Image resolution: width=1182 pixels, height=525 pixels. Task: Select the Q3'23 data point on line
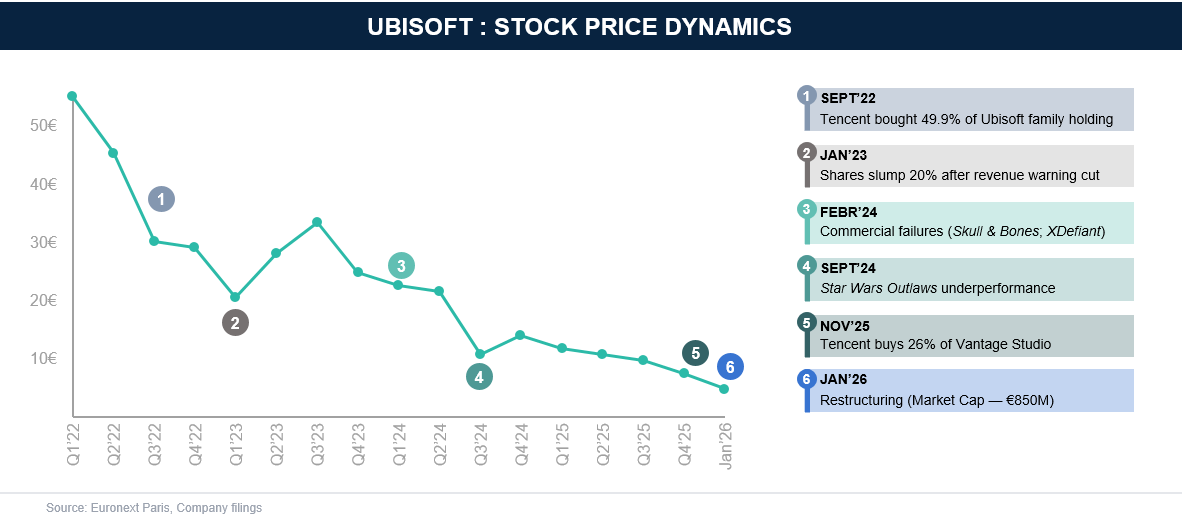pos(317,222)
